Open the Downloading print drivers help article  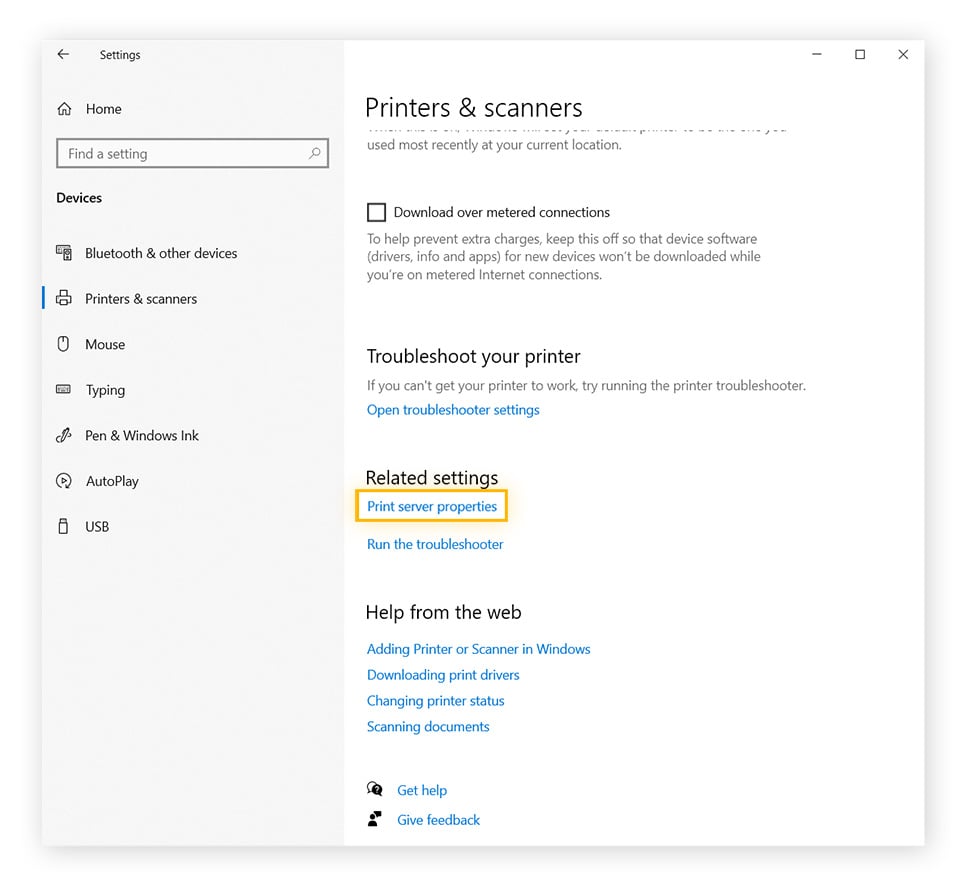coord(443,675)
